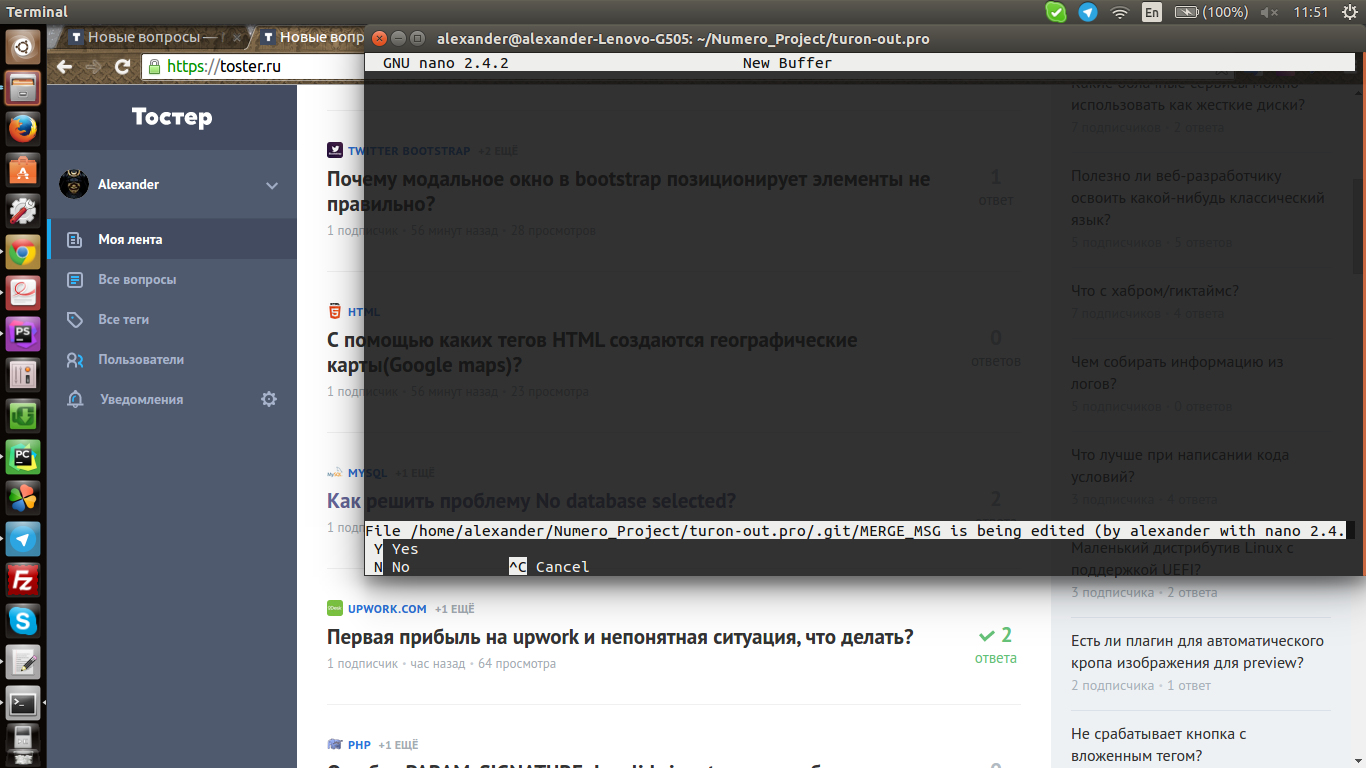Open Маленький дистрибутив Linux question link
Image resolution: width=1366 pixels, height=768 pixels.
click(x=1183, y=559)
